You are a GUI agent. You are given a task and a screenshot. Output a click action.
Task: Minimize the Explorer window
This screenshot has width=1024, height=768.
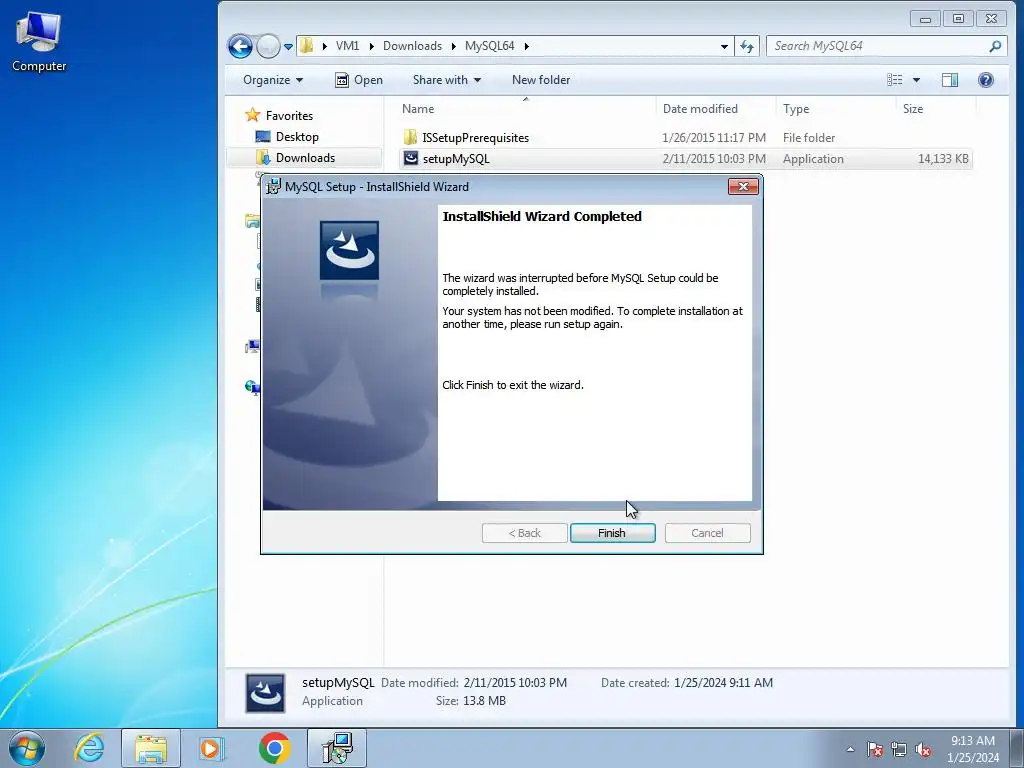click(x=925, y=19)
